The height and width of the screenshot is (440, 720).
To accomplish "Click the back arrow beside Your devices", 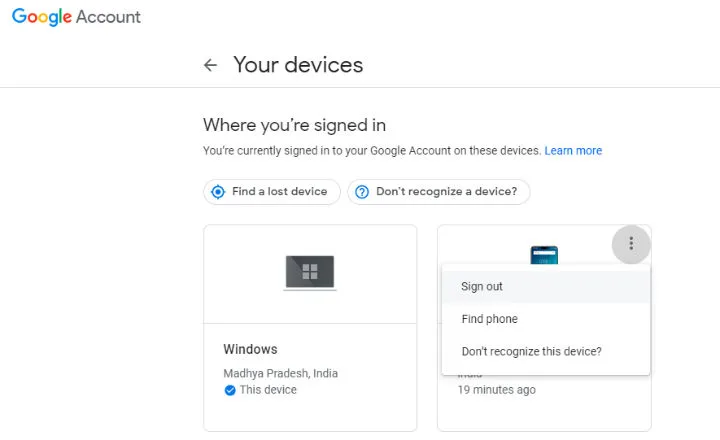I will [210, 65].
